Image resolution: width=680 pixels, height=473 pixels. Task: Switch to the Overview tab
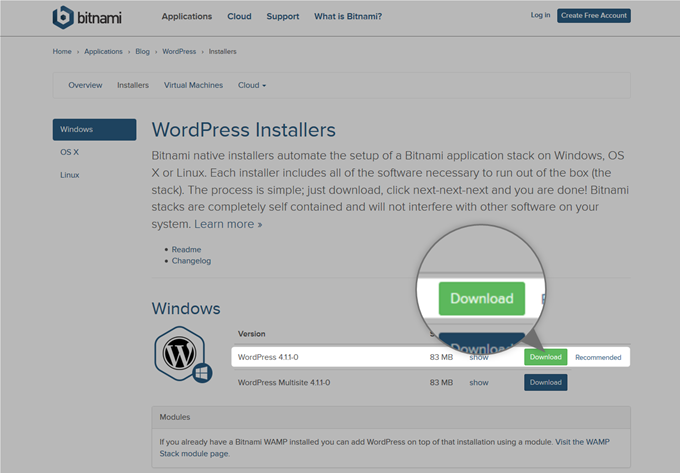85,85
